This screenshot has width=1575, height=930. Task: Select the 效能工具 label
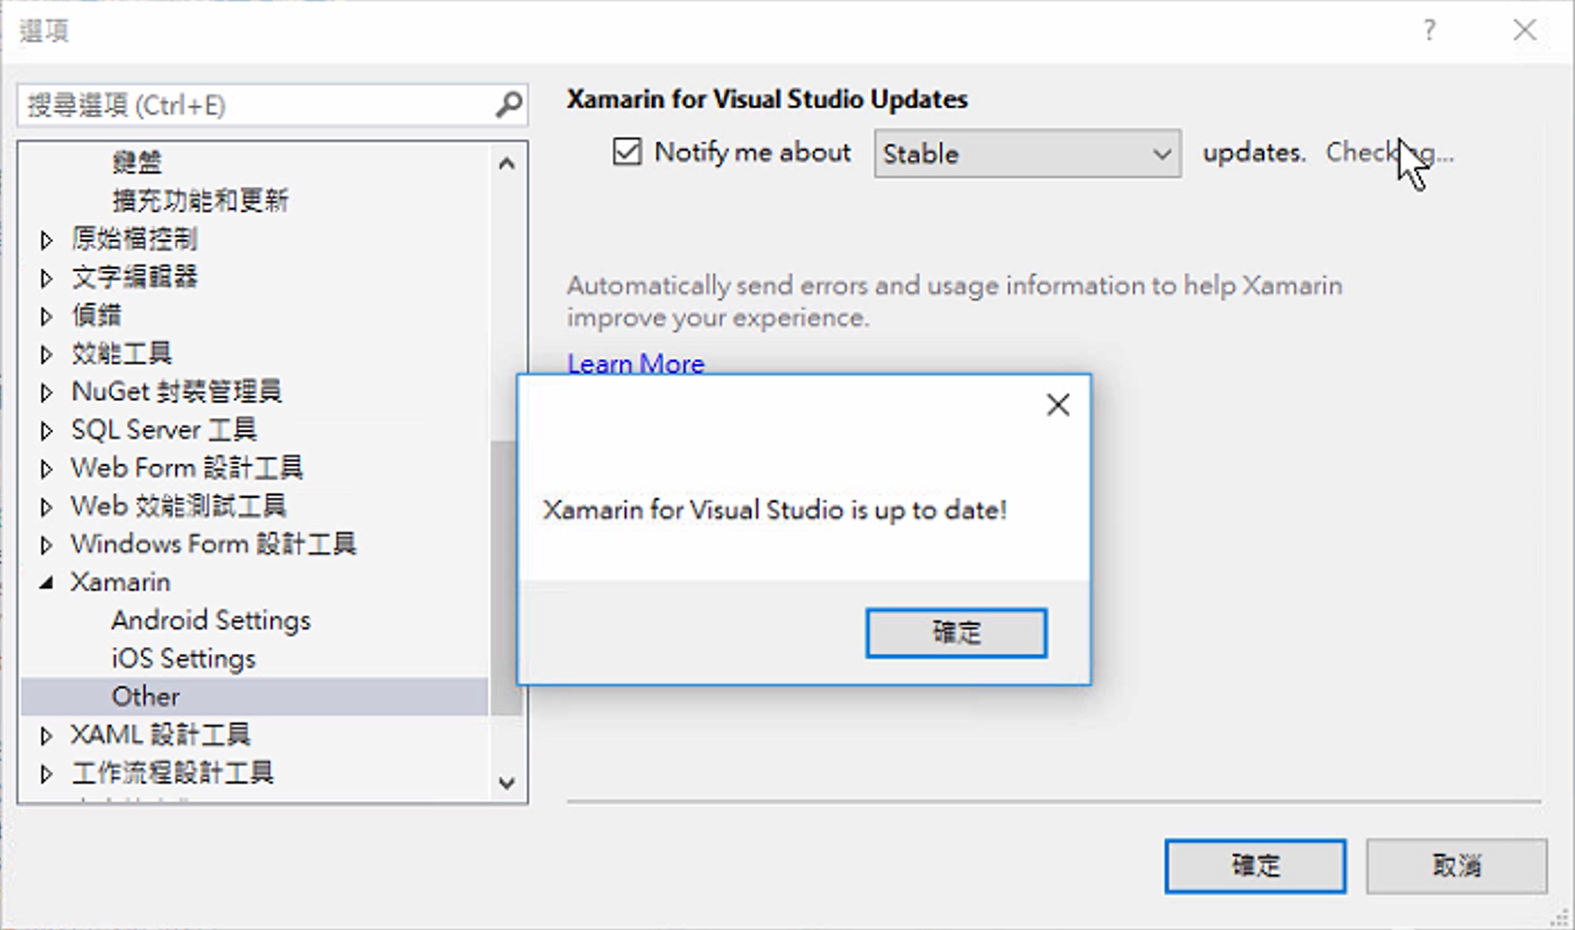121,353
